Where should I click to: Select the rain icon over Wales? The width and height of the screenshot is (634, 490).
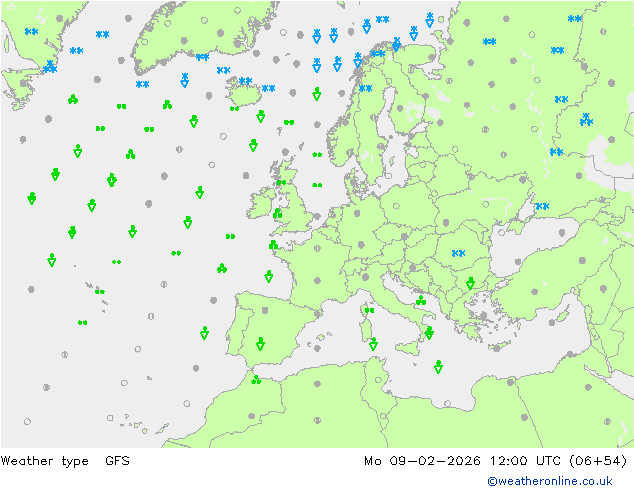278,214
